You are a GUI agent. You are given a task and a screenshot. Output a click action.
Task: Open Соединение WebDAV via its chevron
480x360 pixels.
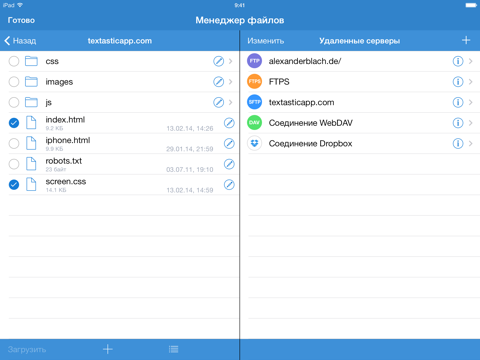pyautogui.click(x=470, y=123)
